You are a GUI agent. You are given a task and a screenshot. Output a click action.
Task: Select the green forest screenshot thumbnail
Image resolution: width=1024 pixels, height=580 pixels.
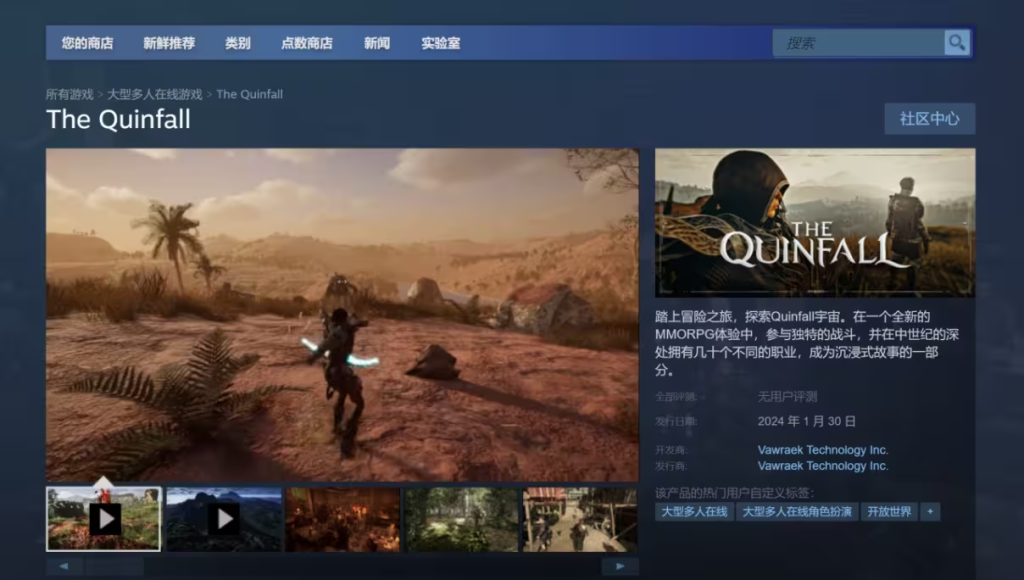click(462, 519)
